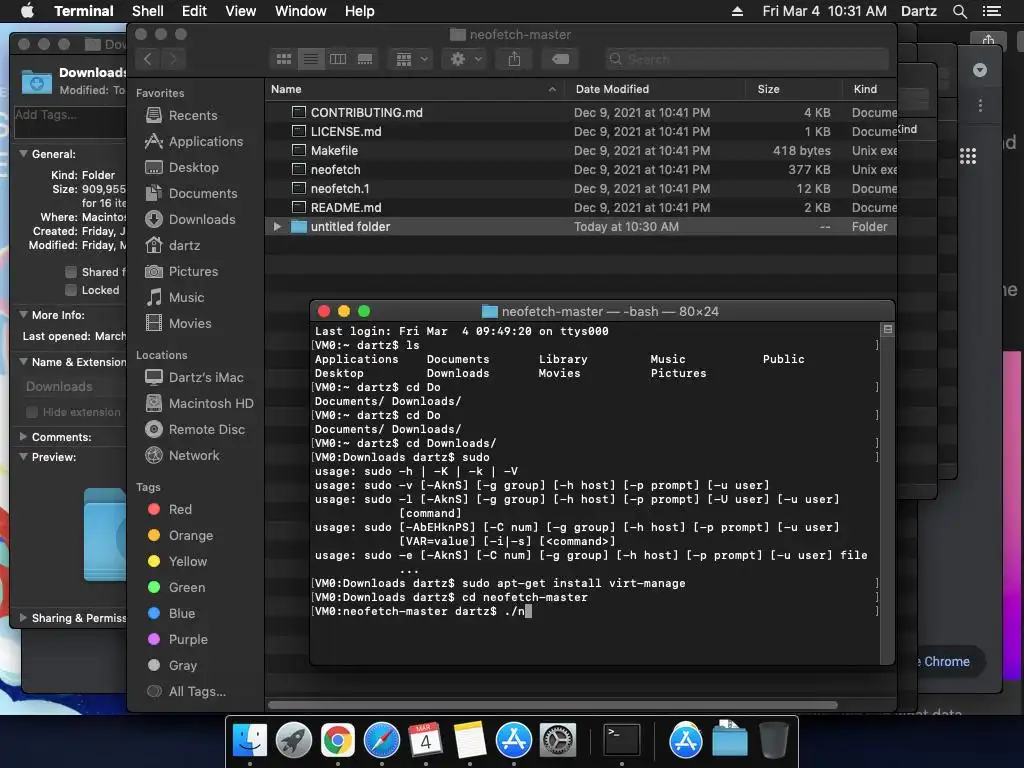Open the Finder action gear menu

(466, 59)
